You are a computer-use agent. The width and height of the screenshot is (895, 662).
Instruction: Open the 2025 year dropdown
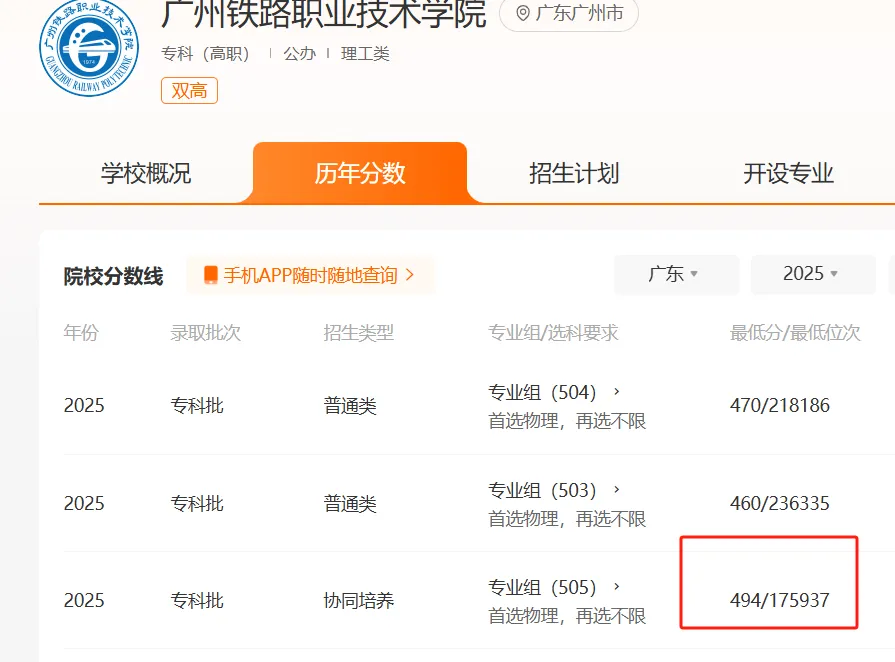[x=813, y=275]
